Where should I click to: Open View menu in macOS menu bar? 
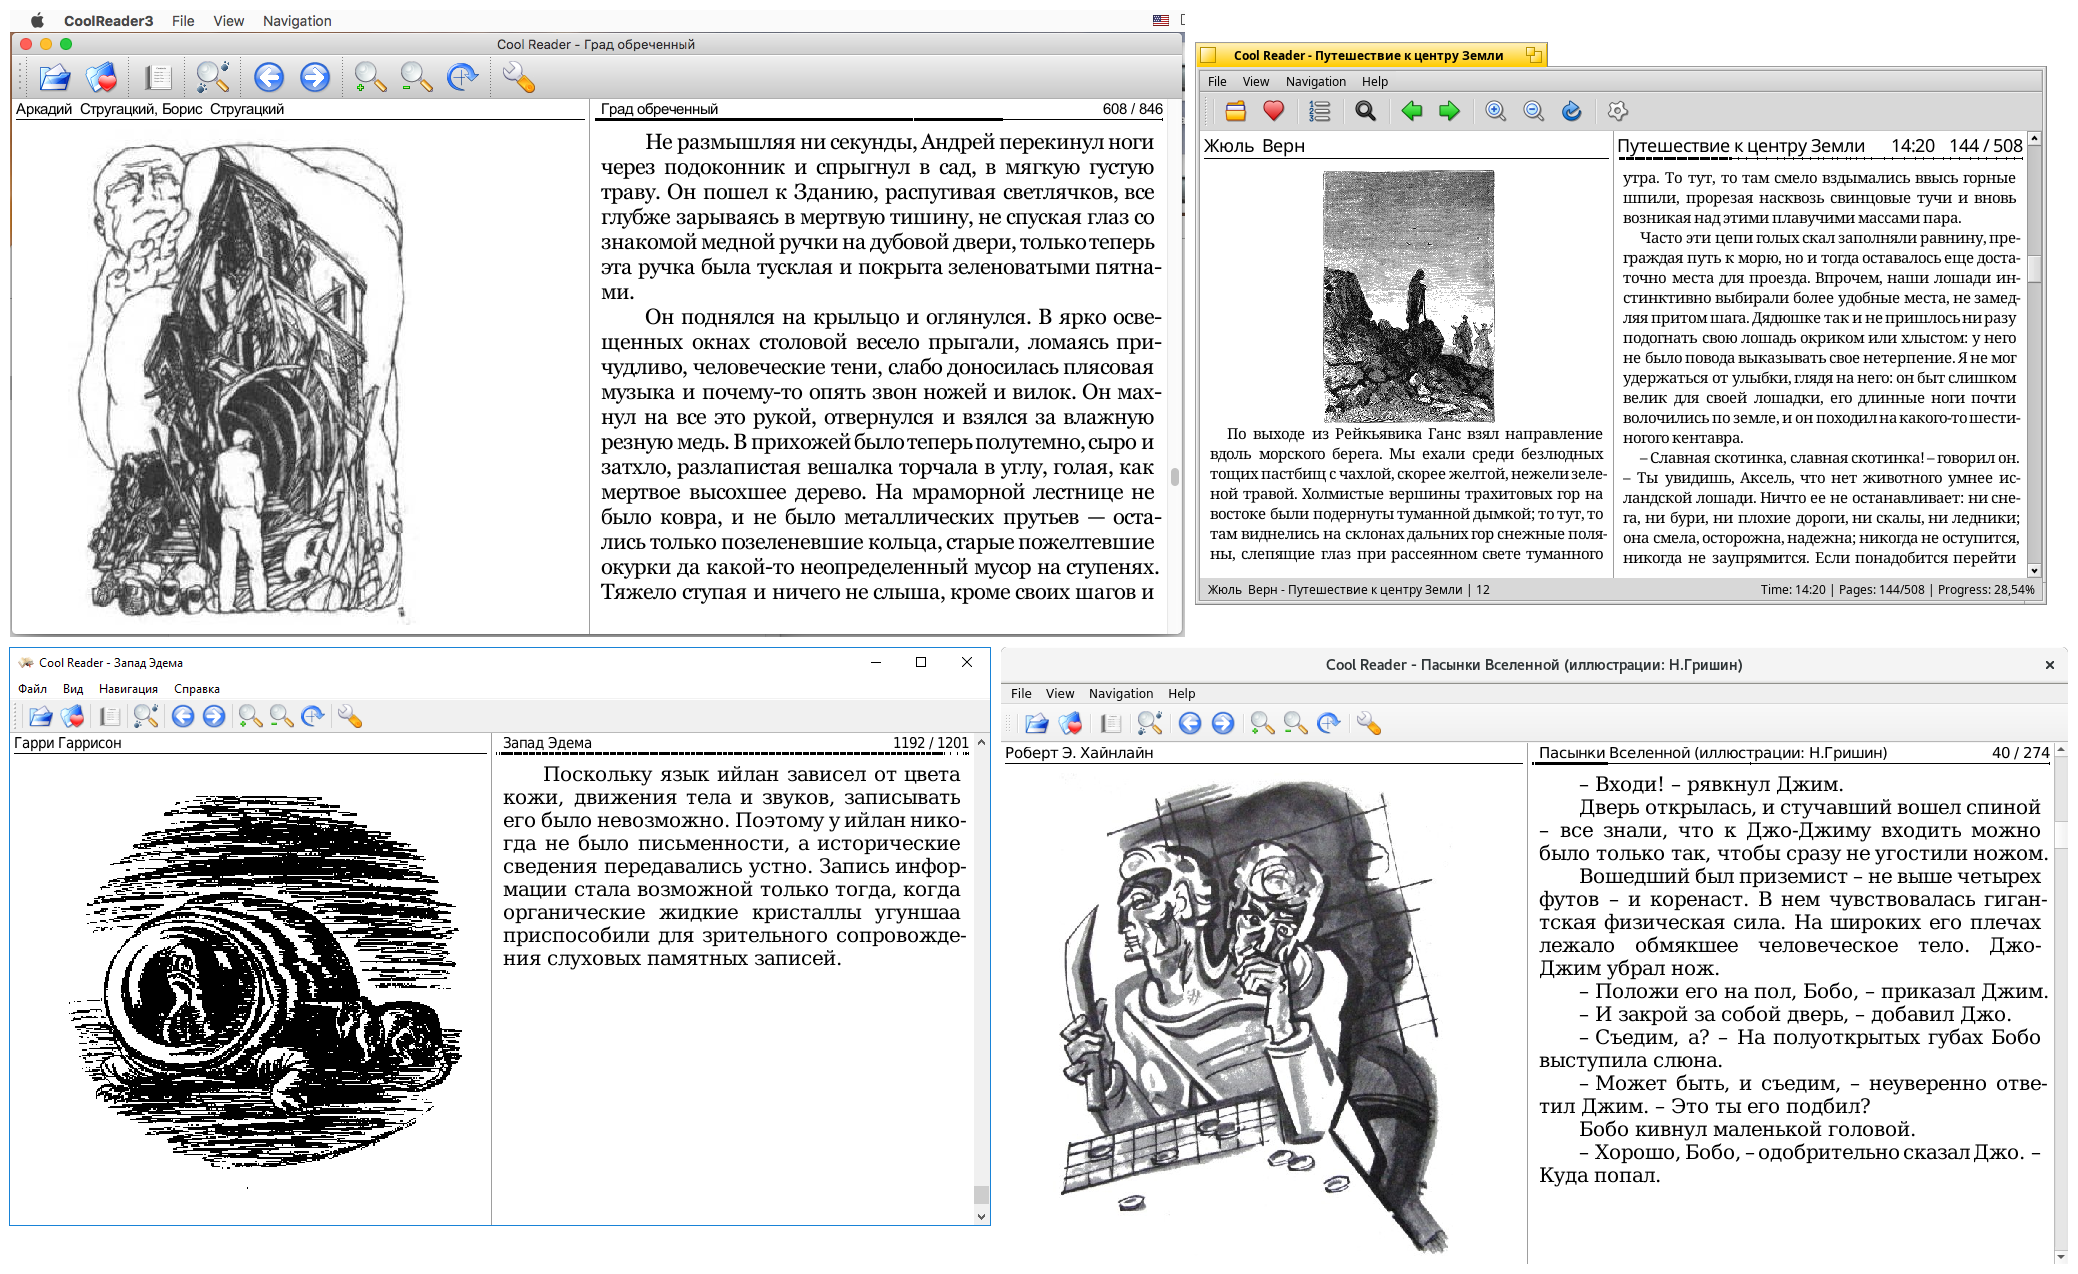[228, 20]
